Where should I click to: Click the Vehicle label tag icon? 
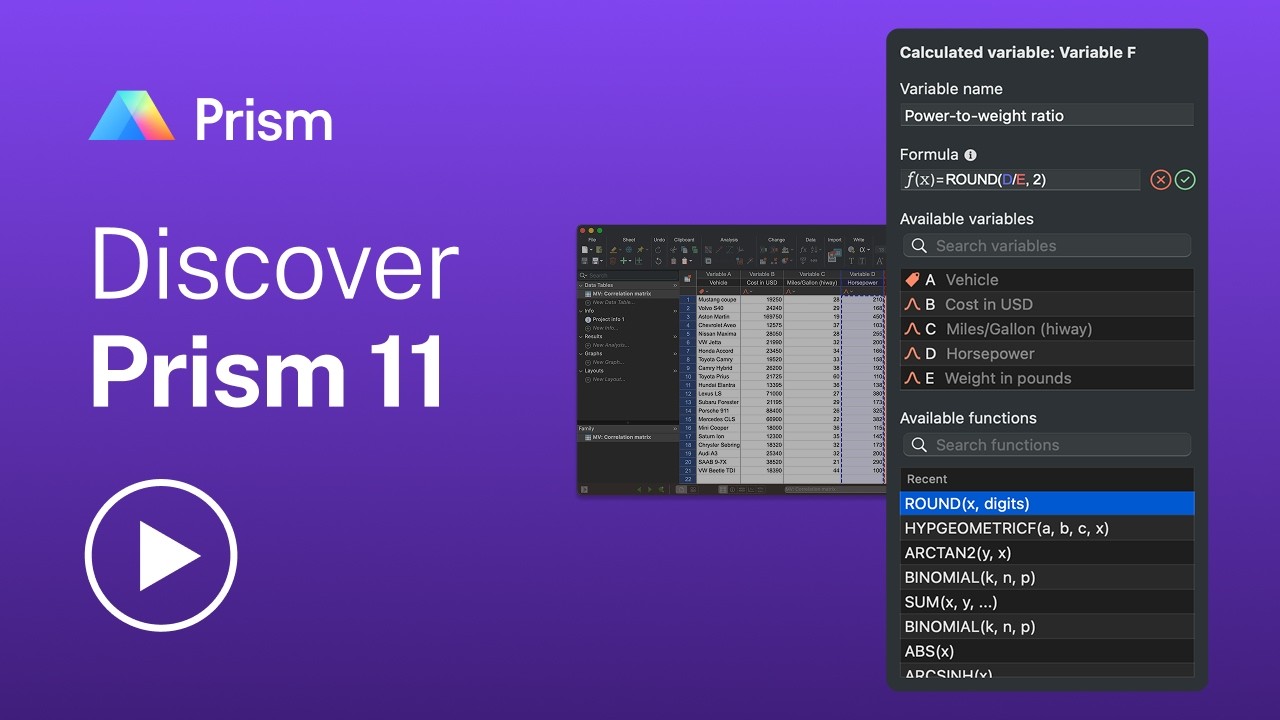912,280
